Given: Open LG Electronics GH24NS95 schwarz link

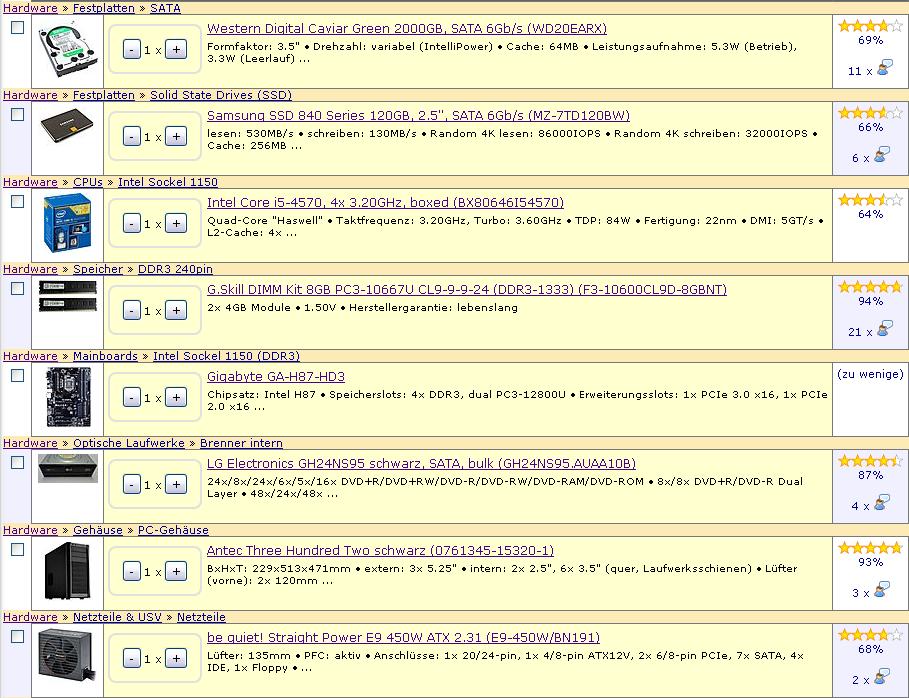Looking at the screenshot, I should [421, 463].
